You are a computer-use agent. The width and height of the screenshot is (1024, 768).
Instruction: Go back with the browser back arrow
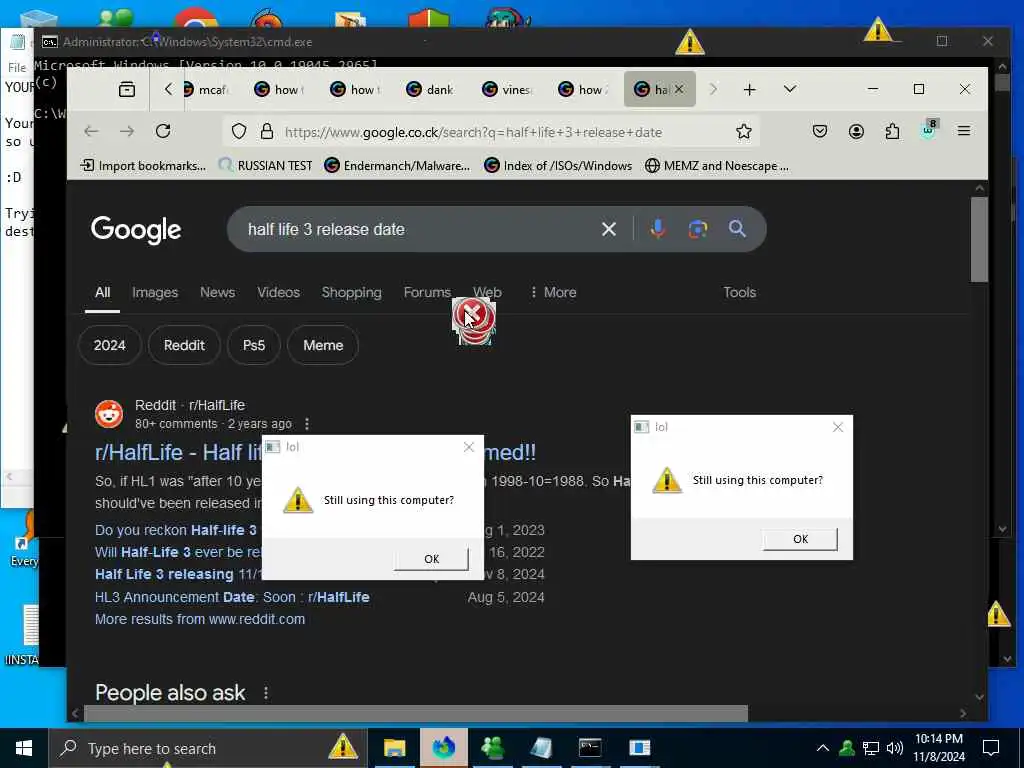91,131
